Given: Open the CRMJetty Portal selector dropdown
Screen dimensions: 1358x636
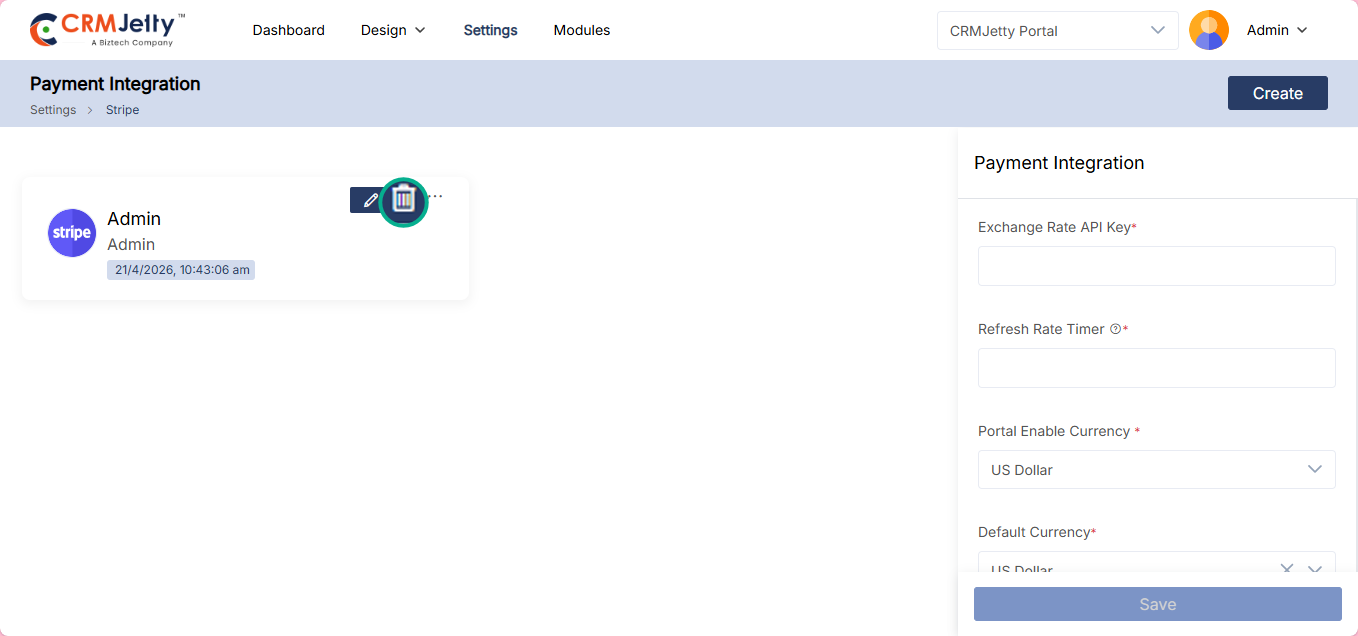Looking at the screenshot, I should (x=1057, y=30).
